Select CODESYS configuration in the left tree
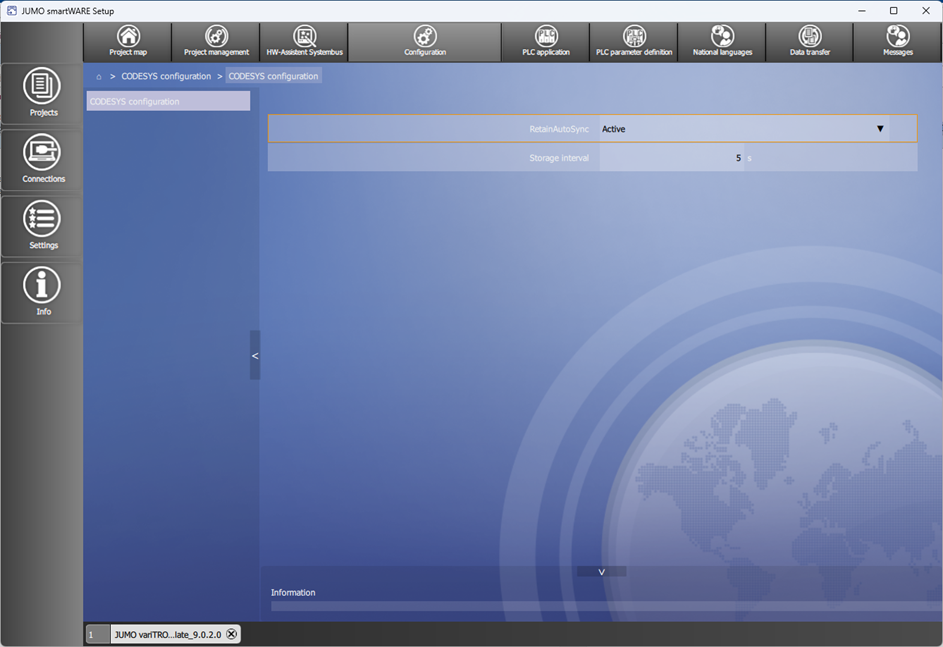The width and height of the screenshot is (943, 647). click(167, 101)
